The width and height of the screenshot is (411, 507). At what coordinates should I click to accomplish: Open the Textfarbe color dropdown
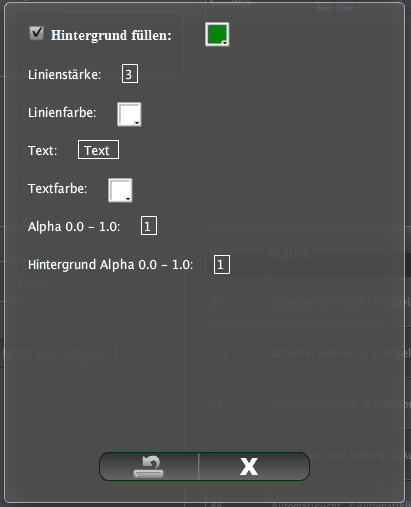click(x=120, y=190)
